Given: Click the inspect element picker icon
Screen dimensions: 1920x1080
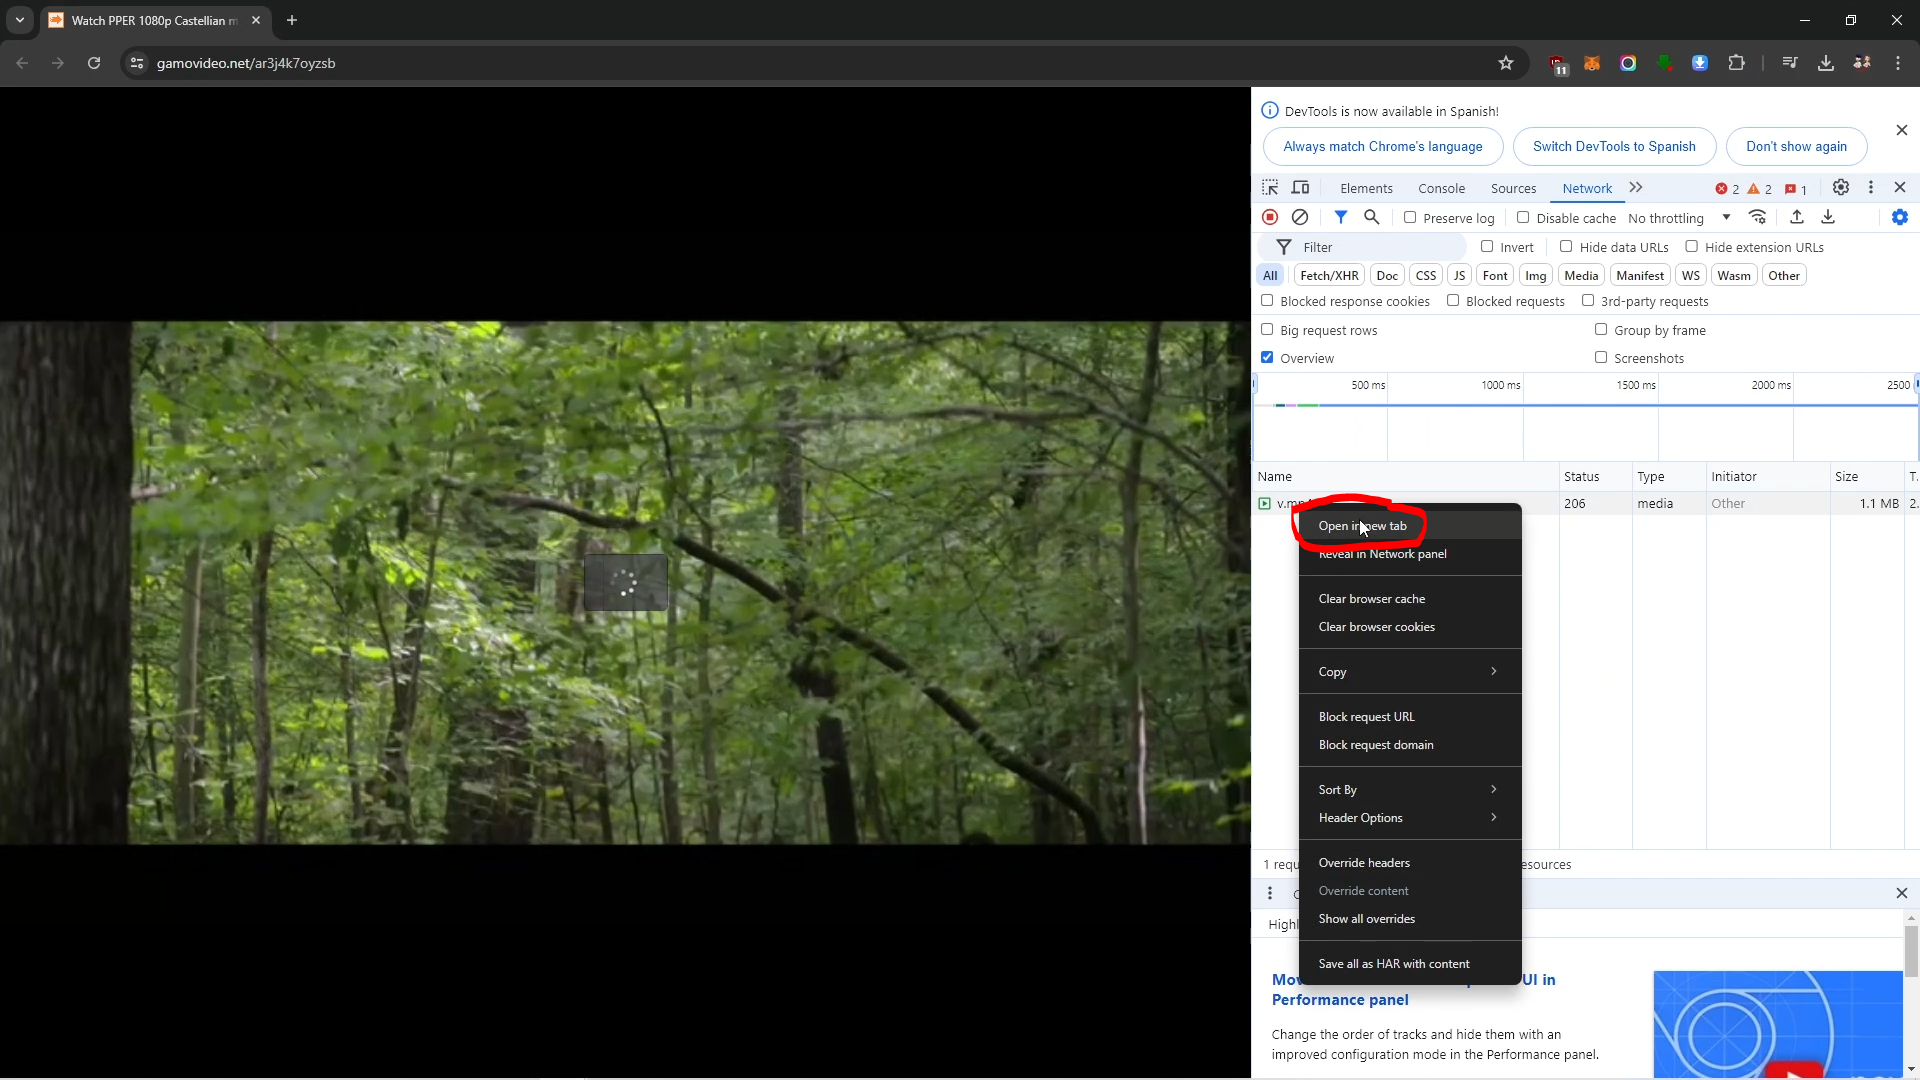Looking at the screenshot, I should pyautogui.click(x=1270, y=188).
